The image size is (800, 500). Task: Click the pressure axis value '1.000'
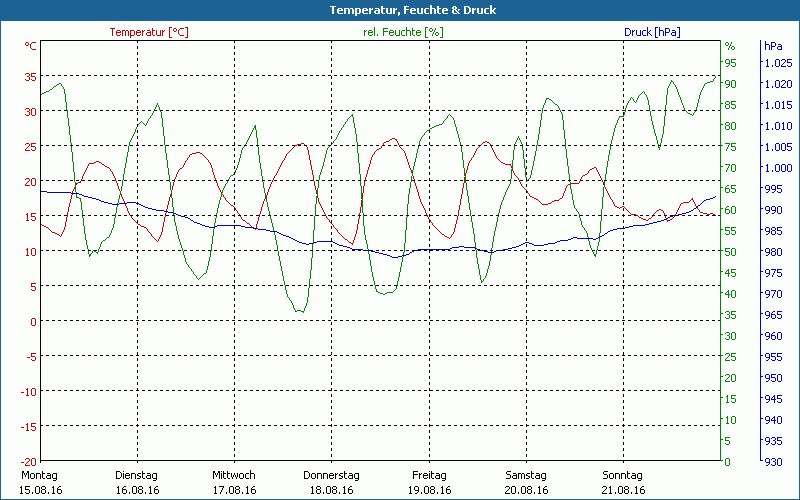coord(778,168)
